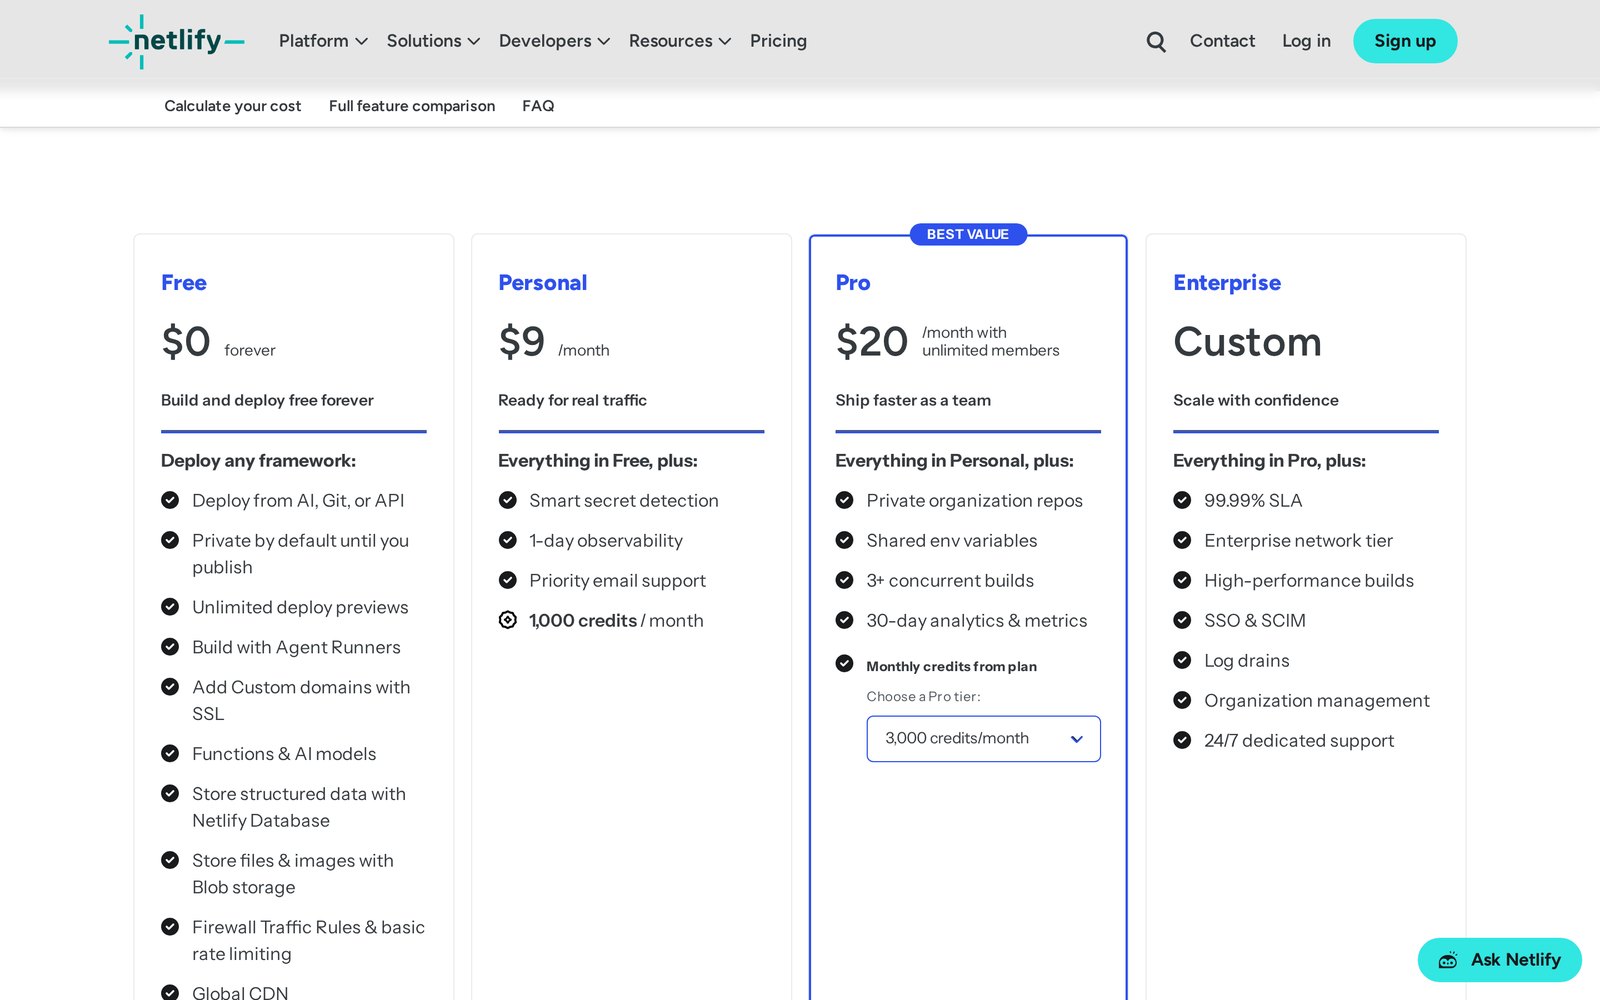Expand the Resources menu

point(680,41)
